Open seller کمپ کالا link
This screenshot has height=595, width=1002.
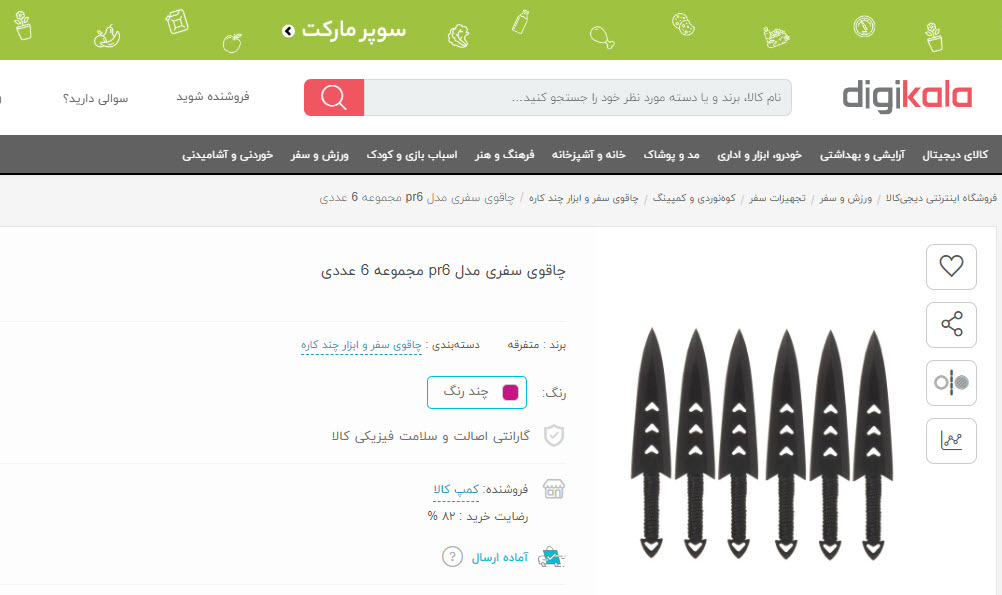tap(456, 490)
